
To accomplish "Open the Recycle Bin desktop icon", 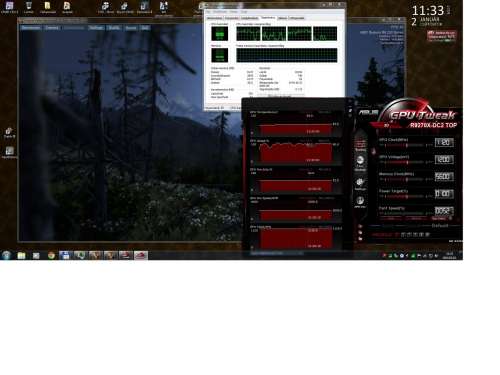I will 29,7.
